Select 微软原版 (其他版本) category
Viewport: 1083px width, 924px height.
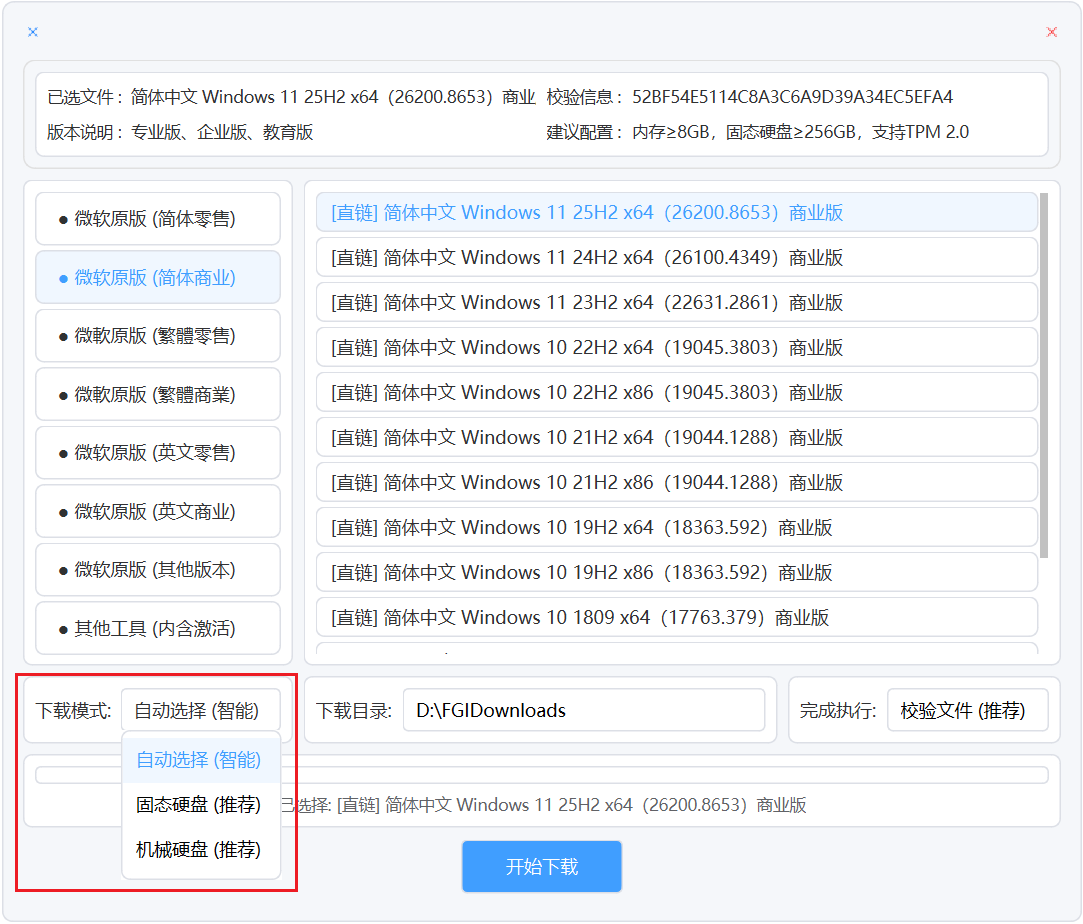coord(157,570)
